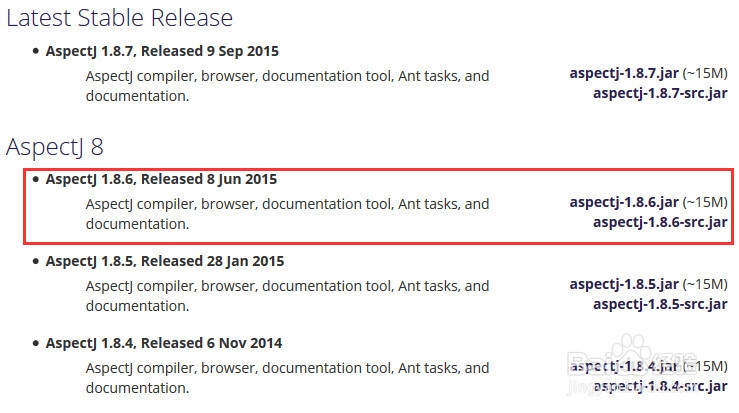Click the bullet before AspectJ 1.8.4
739x413 pixels.
pos(36,343)
